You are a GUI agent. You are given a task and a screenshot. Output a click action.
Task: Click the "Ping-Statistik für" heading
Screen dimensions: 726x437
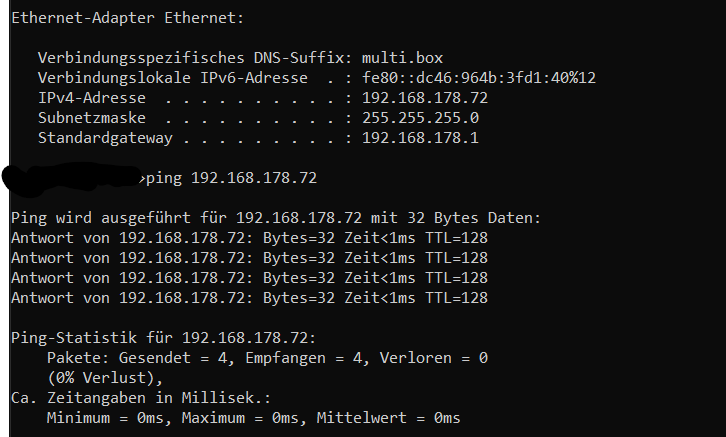(x=162, y=338)
